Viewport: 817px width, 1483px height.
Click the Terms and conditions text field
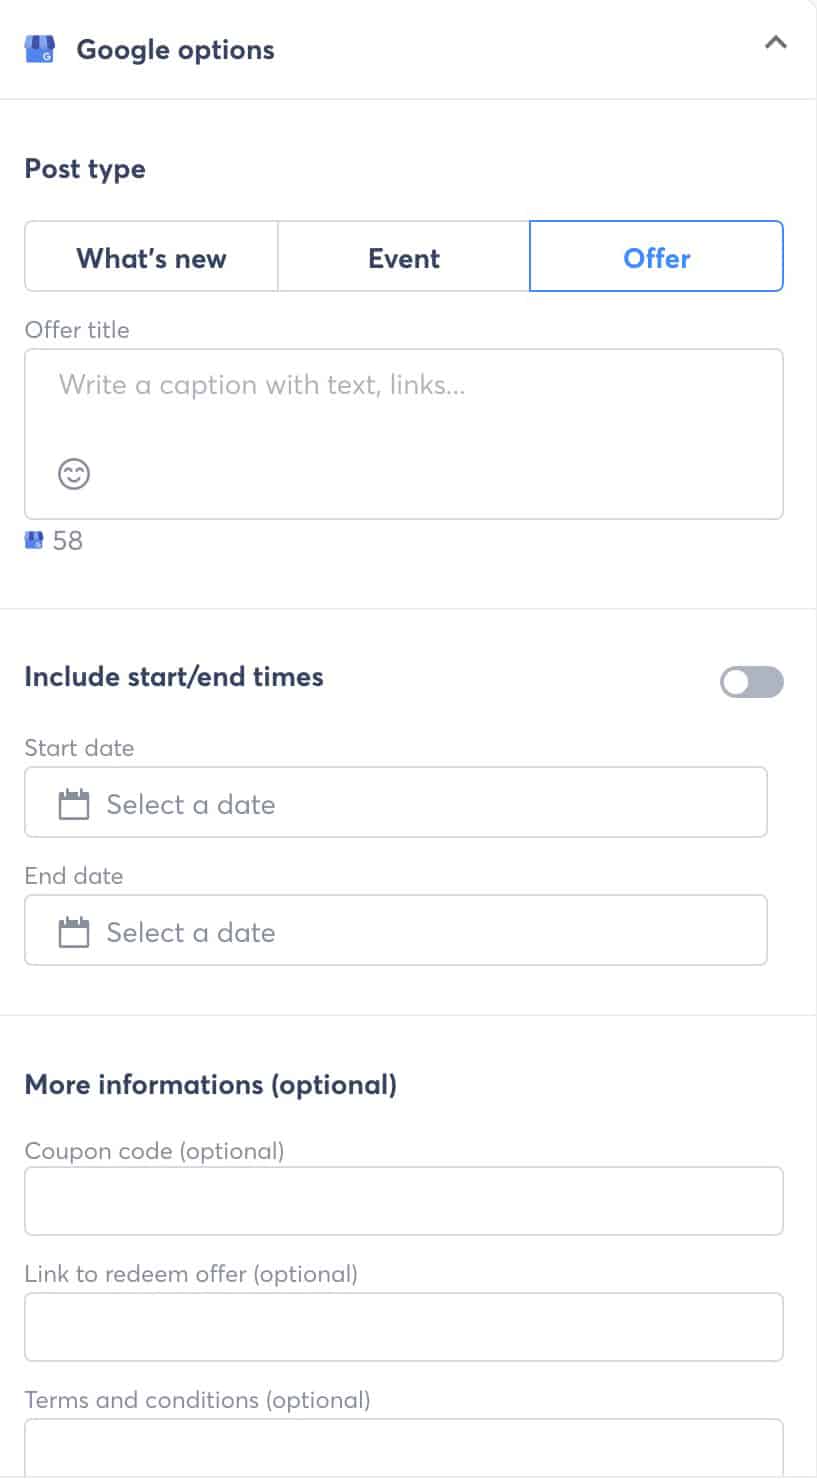[x=403, y=1448]
